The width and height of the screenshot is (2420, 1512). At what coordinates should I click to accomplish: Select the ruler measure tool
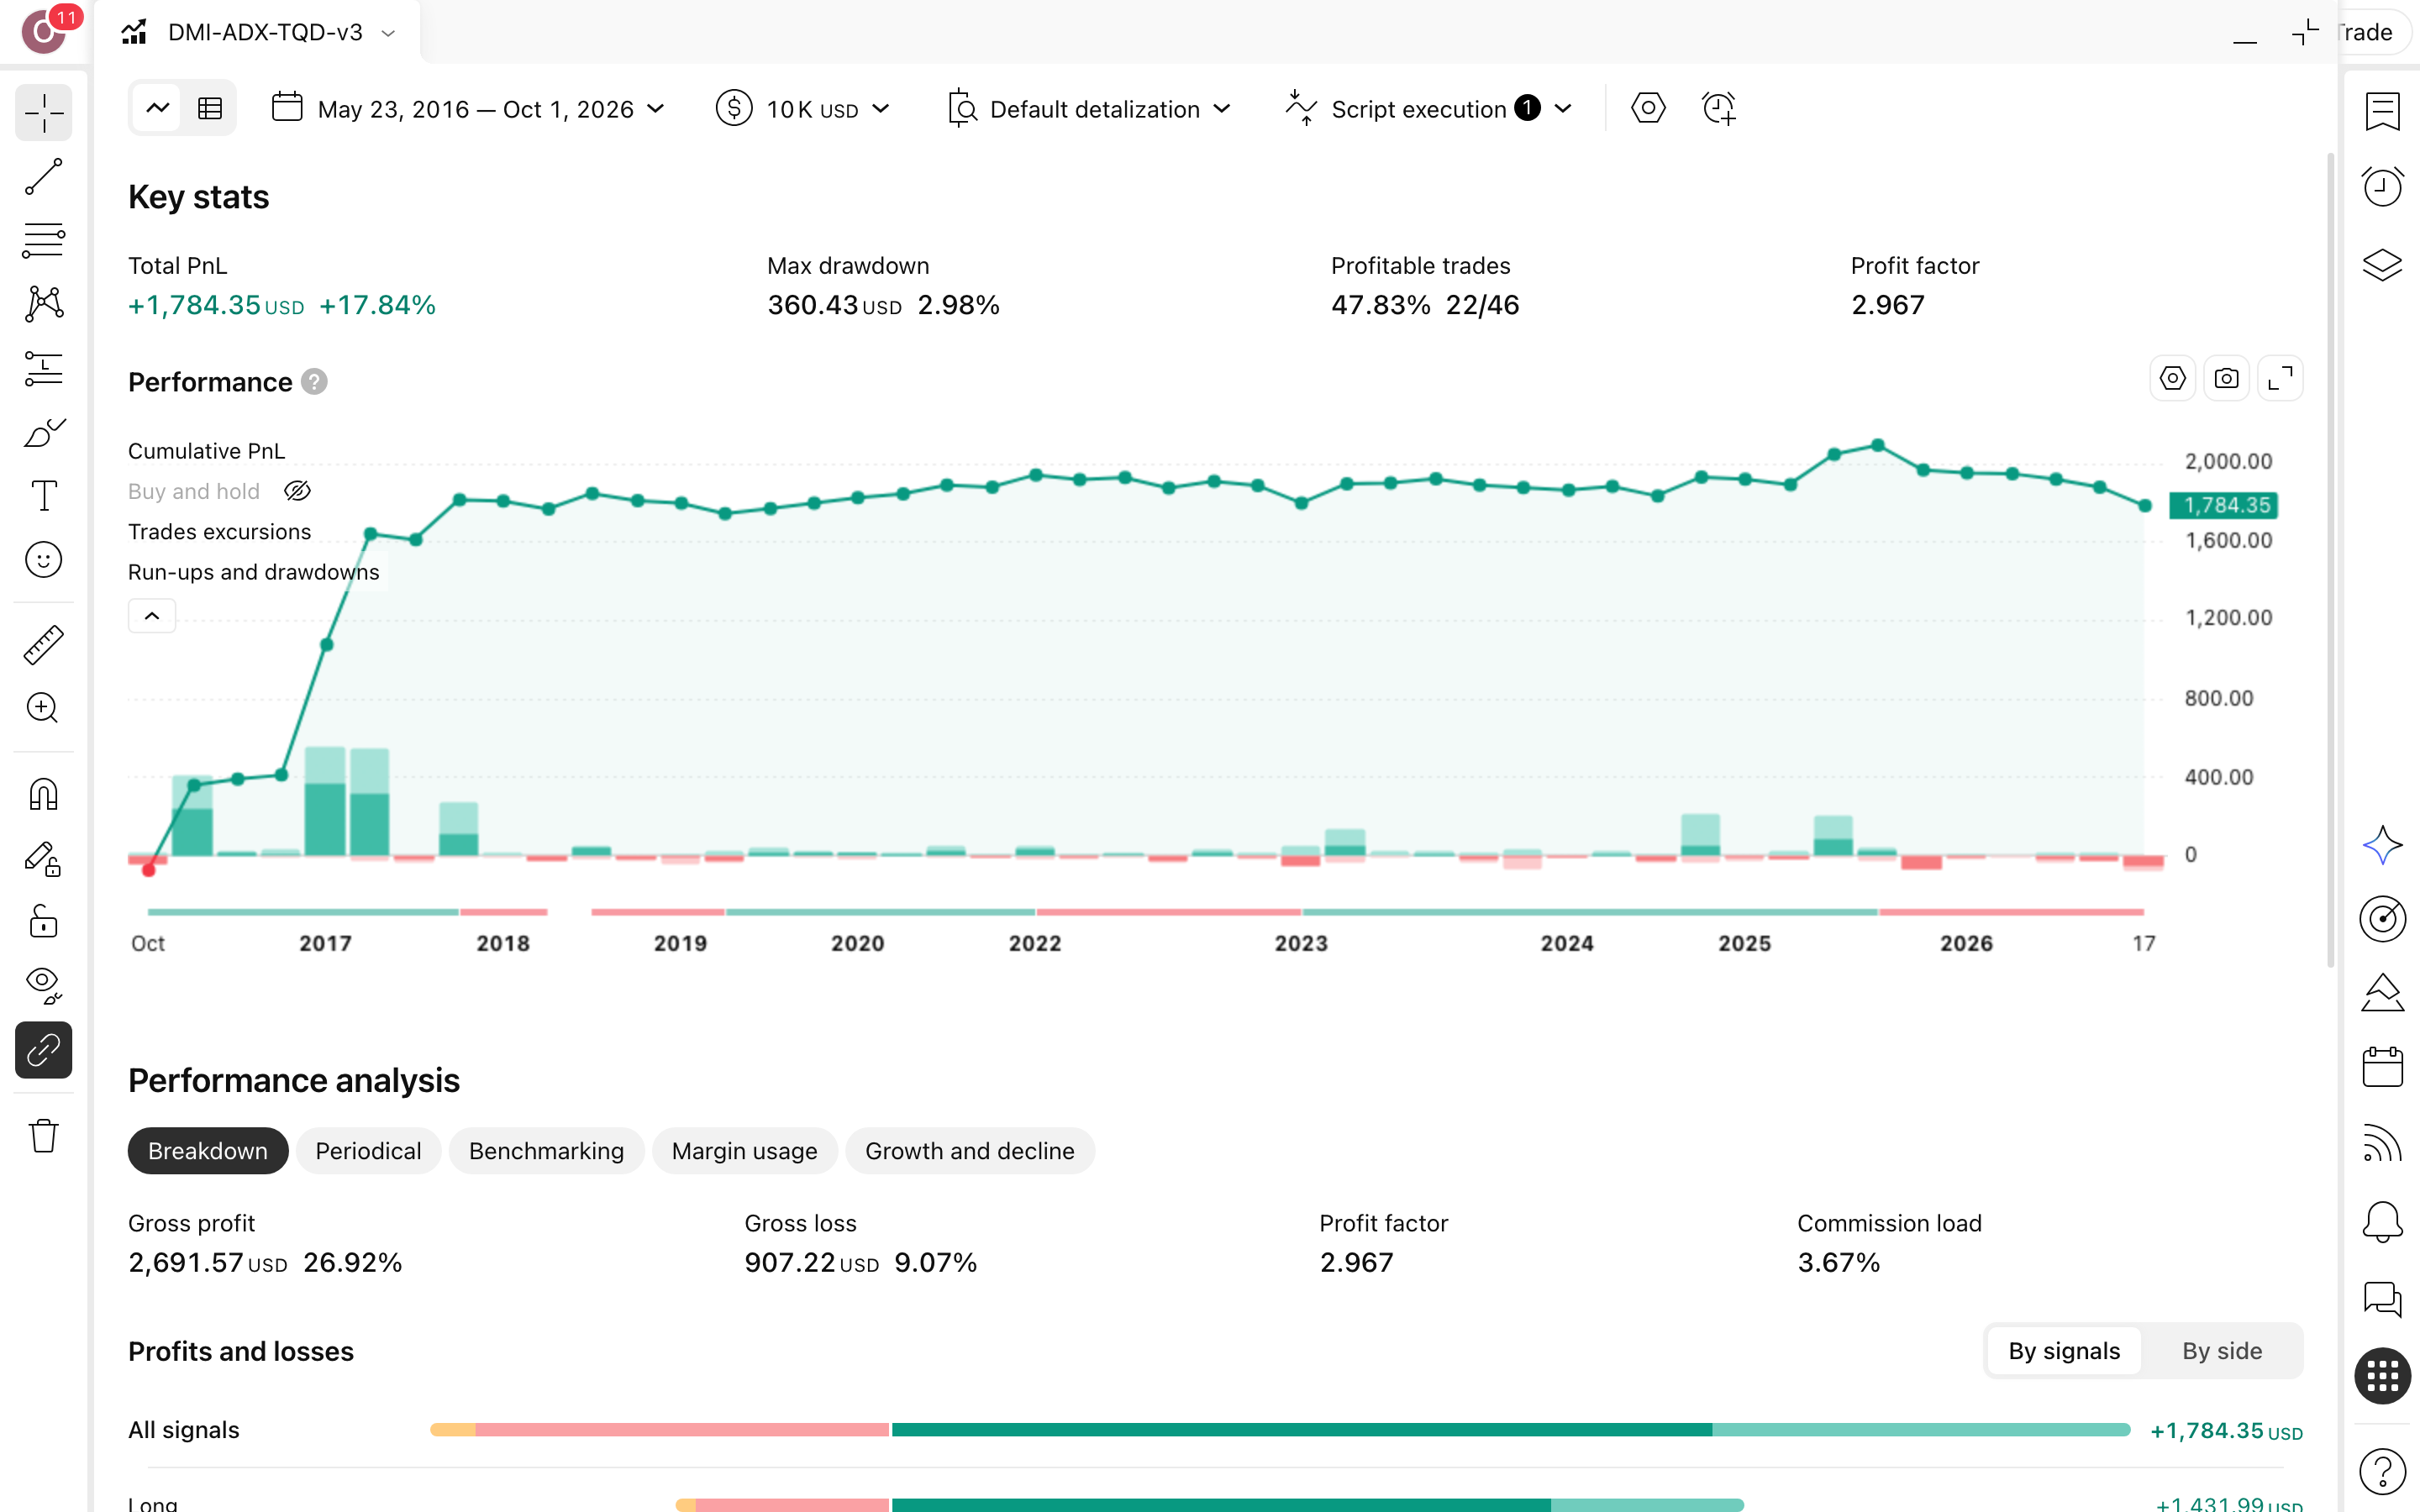(x=44, y=645)
